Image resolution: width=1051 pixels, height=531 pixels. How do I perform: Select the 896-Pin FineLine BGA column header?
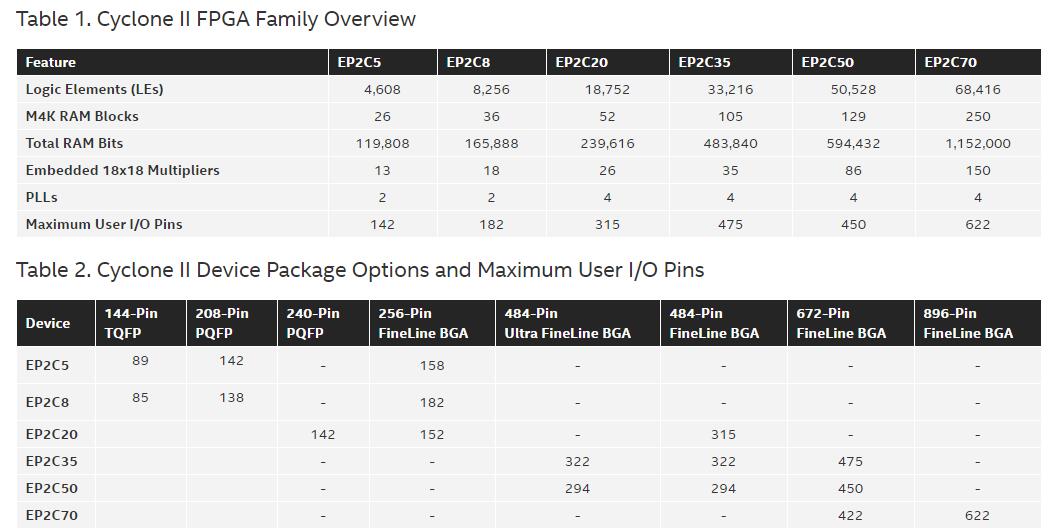click(968, 323)
